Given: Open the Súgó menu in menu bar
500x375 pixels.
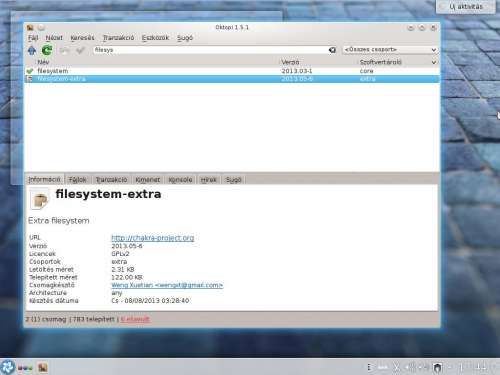Looking at the screenshot, I should 185,38.
